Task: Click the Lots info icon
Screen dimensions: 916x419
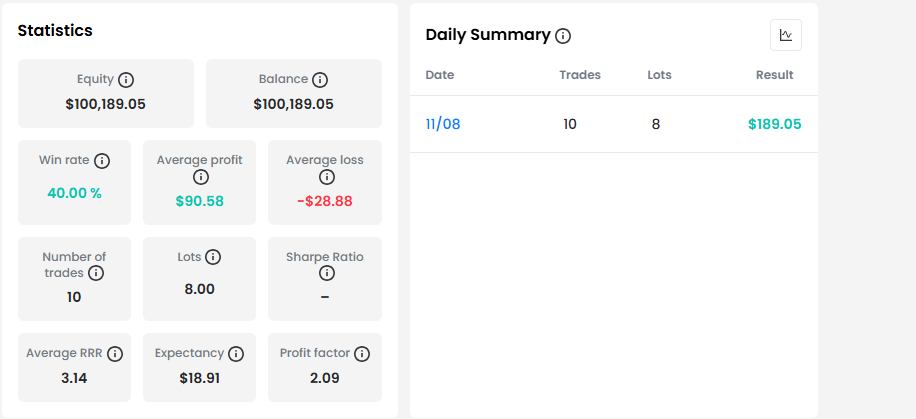Action: click(x=213, y=257)
